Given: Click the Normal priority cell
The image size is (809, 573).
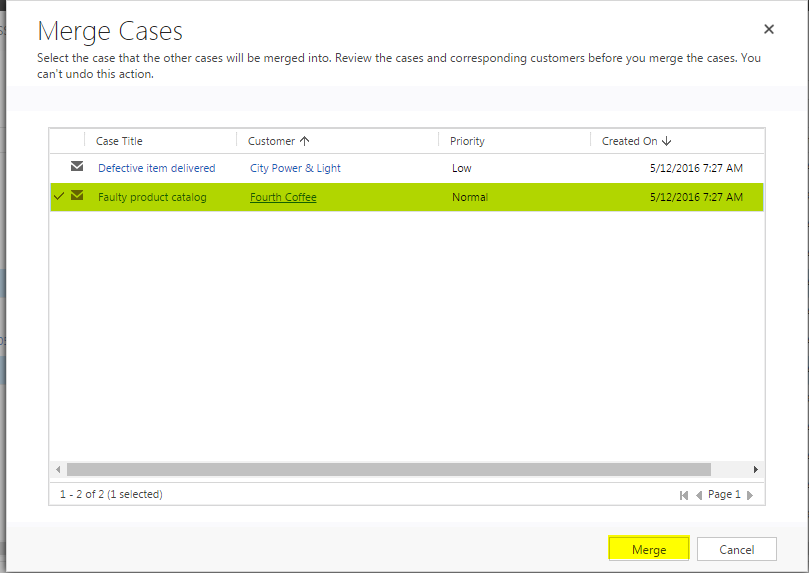Looking at the screenshot, I should coord(470,197).
